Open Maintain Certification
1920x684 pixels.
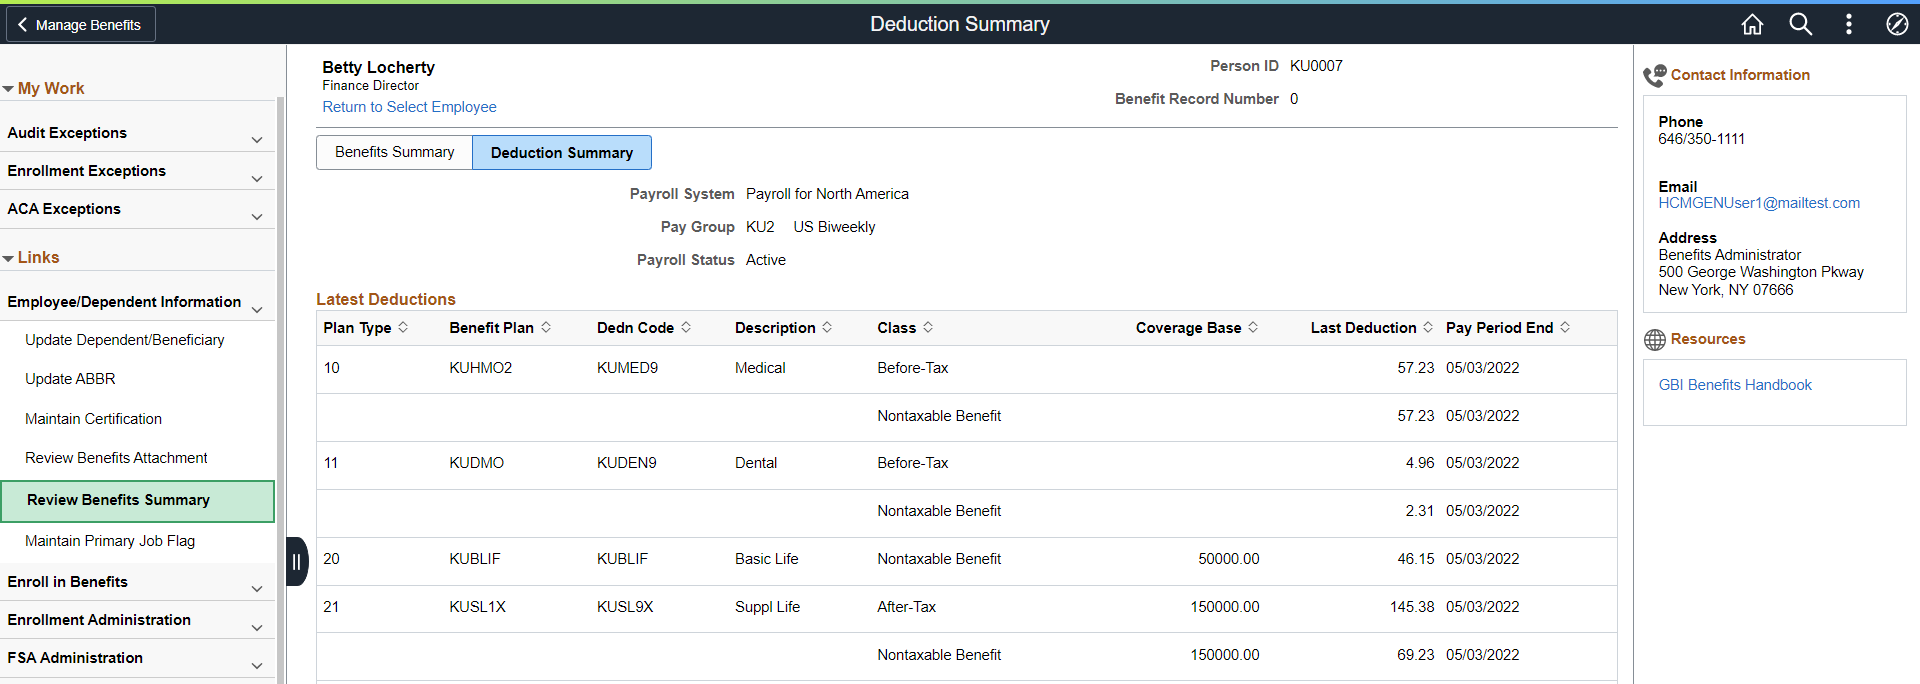point(93,419)
